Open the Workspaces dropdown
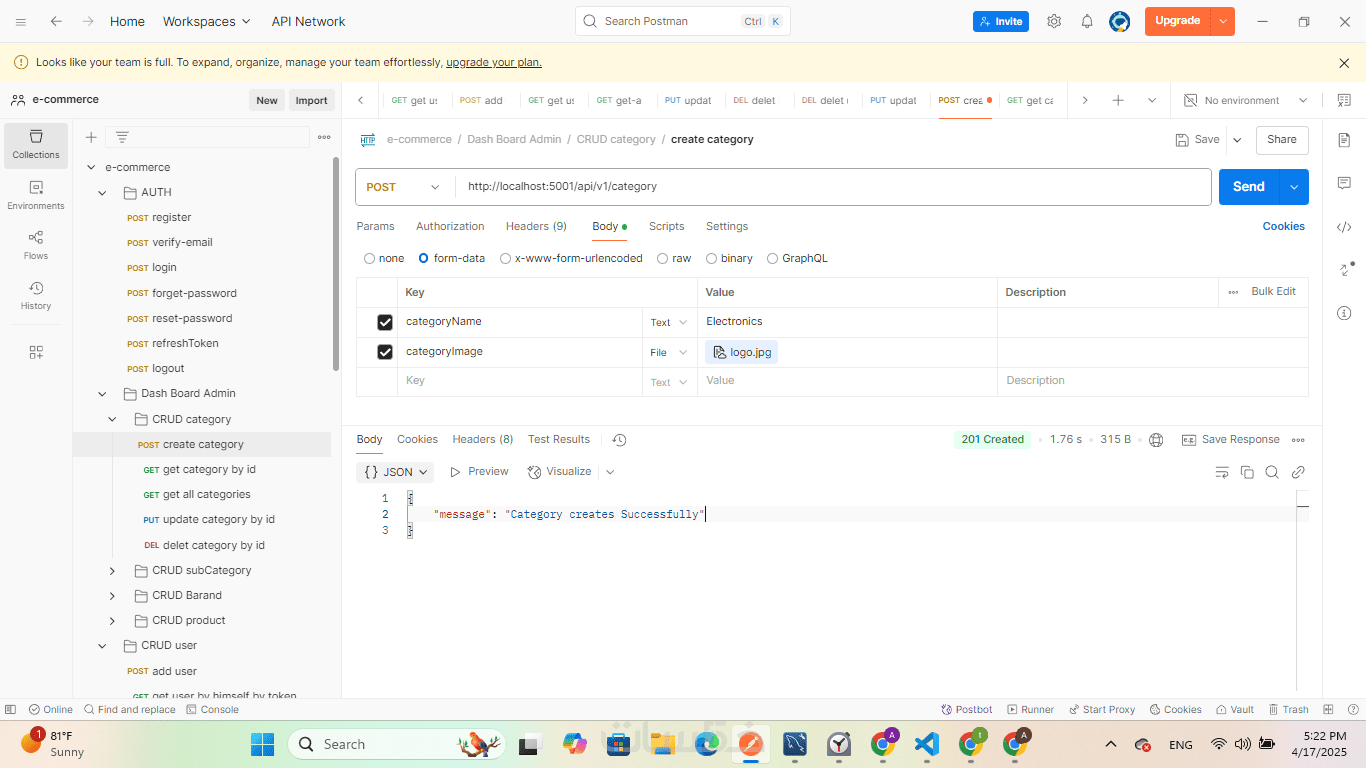 (x=207, y=21)
